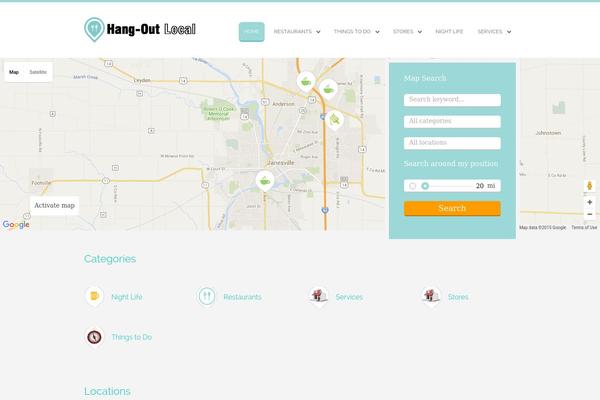Open the Things To Do menu item
600x400 pixels.
pyautogui.click(x=352, y=32)
